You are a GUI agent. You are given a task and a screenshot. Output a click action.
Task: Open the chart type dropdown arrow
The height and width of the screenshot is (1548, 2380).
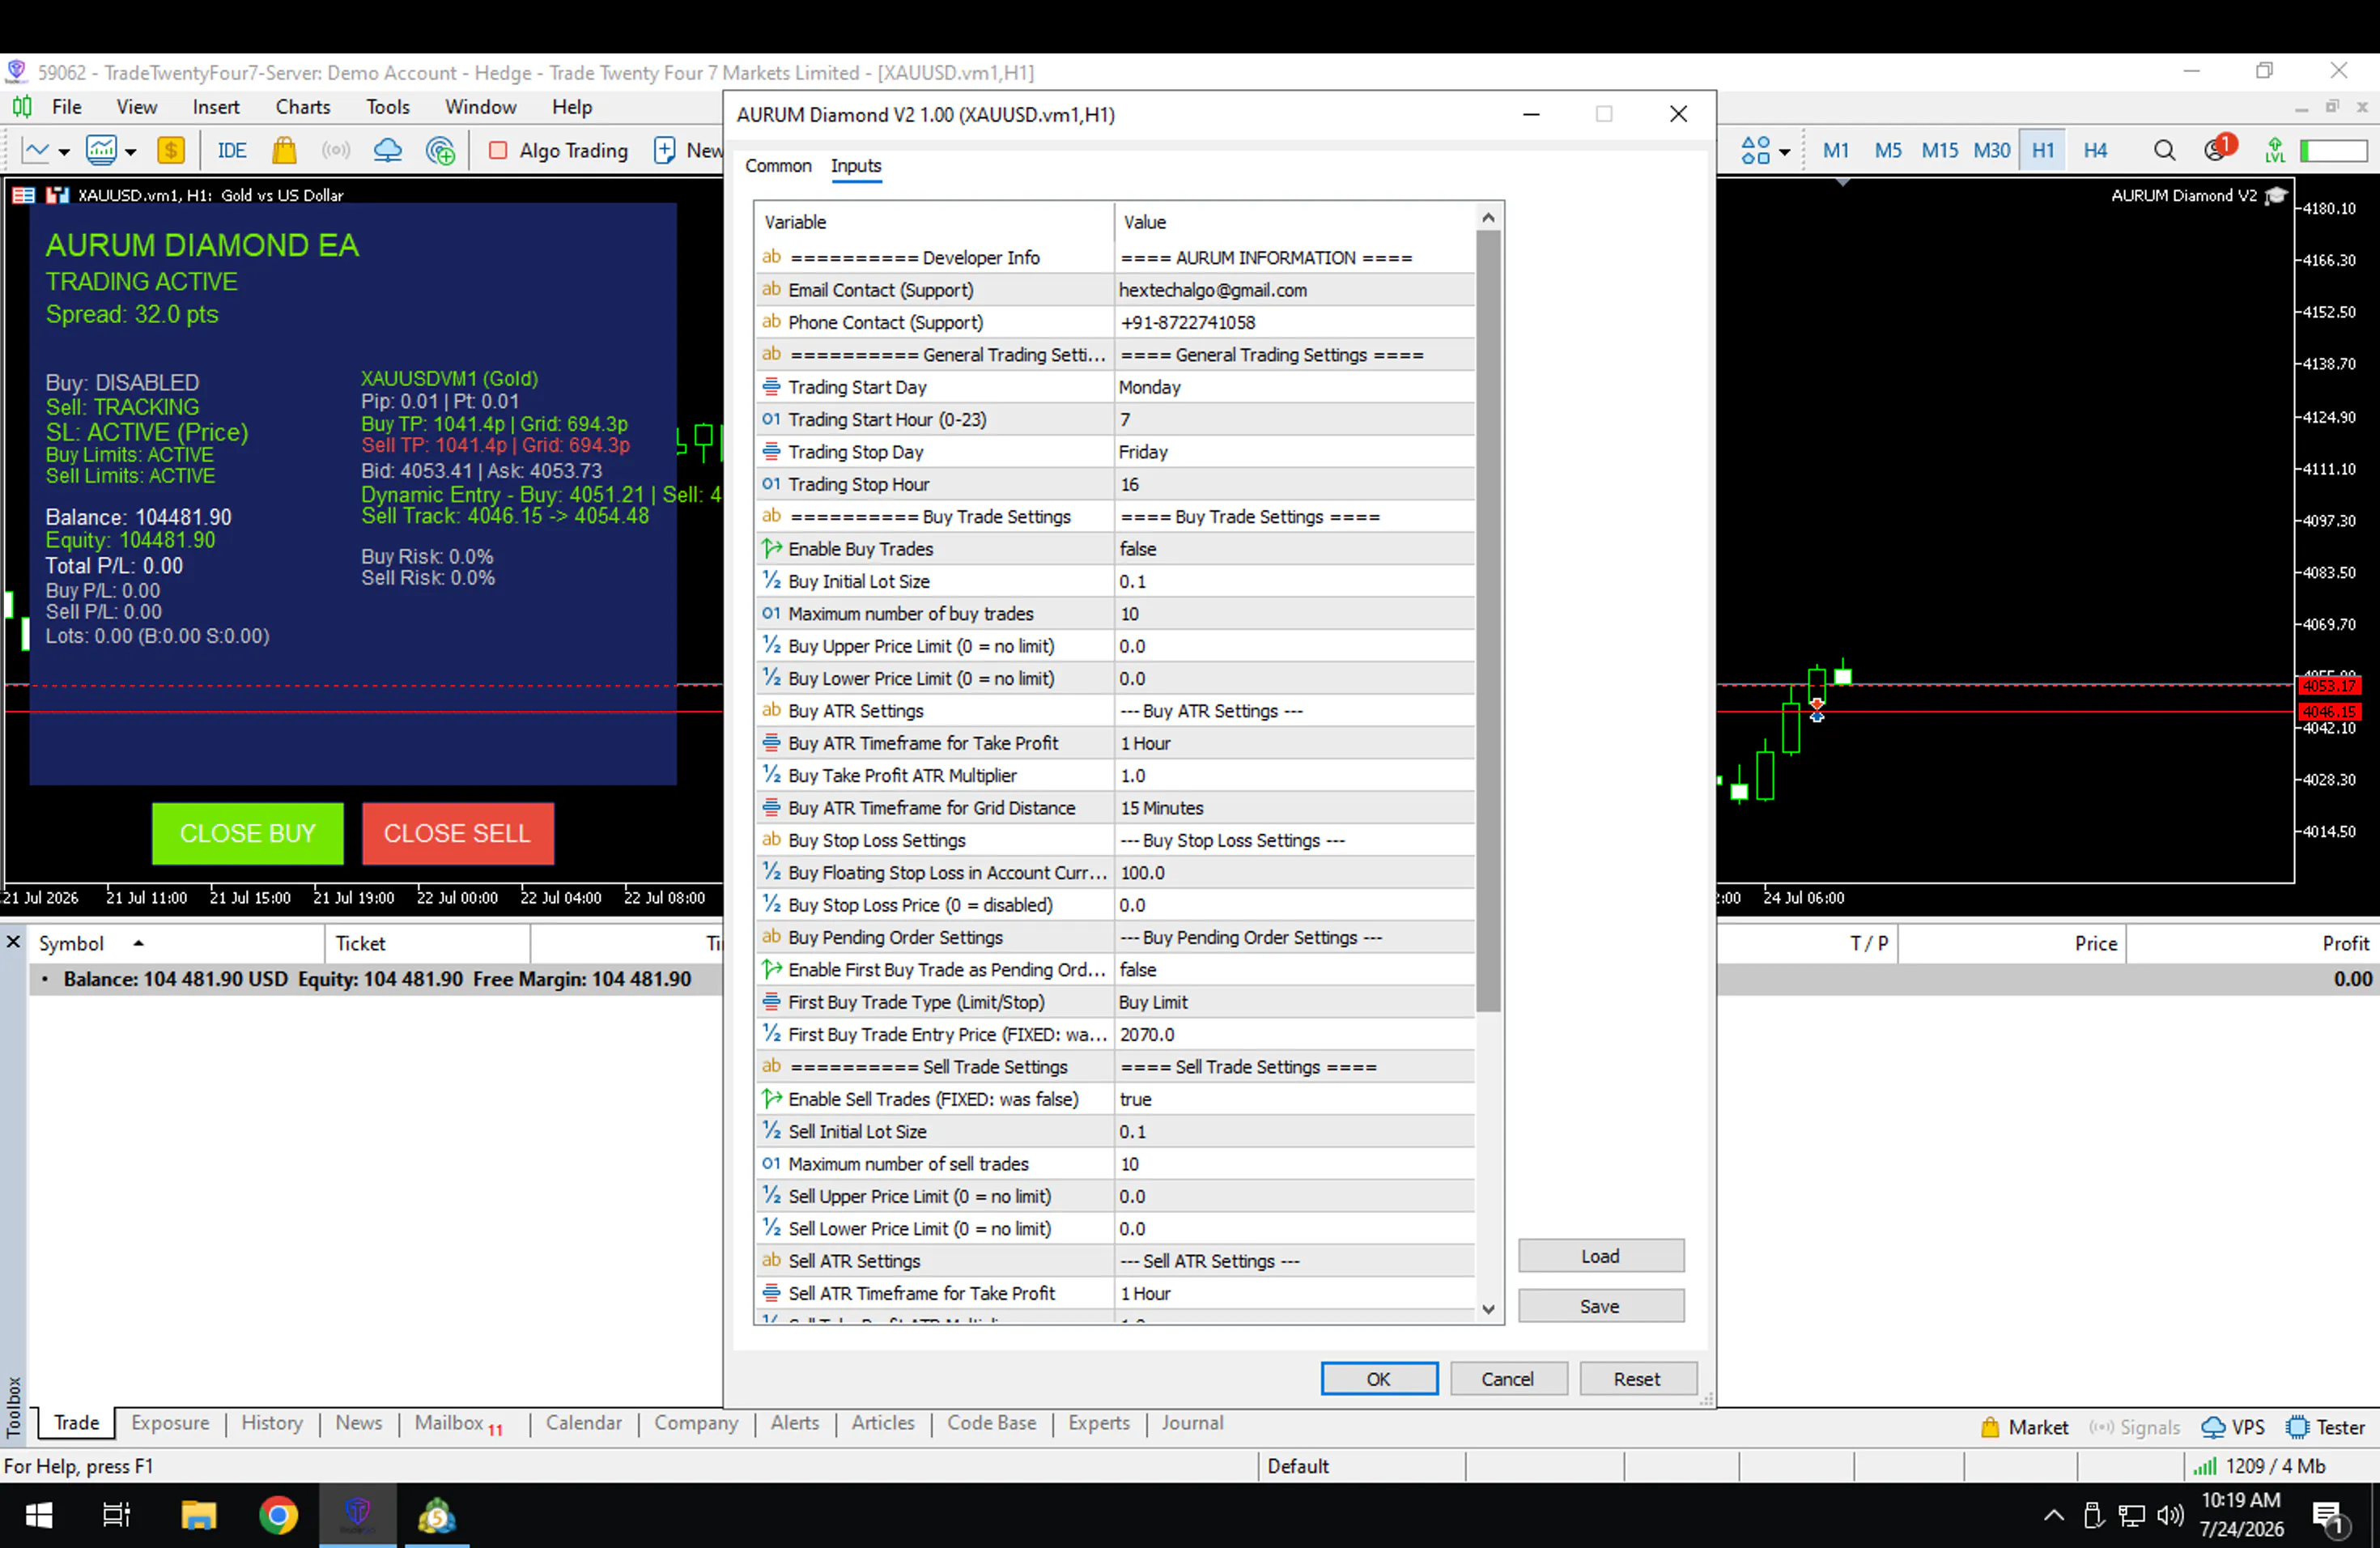[64, 152]
